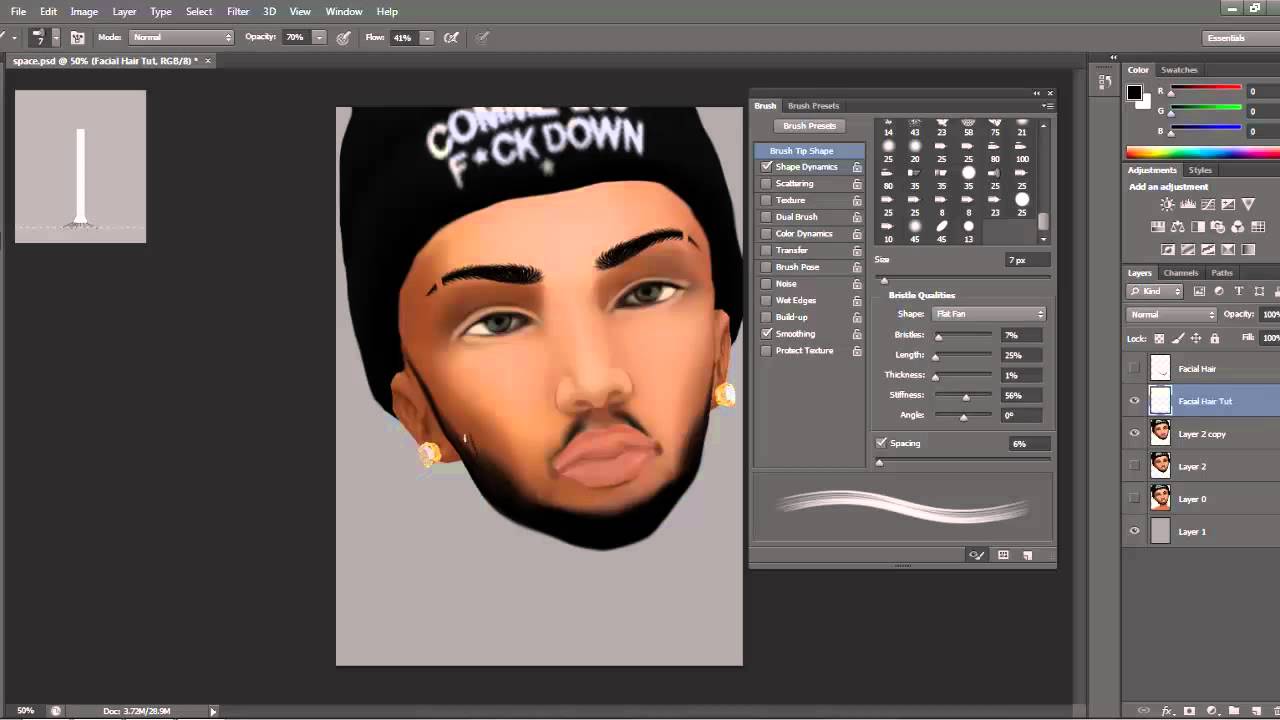The width and height of the screenshot is (1280, 720).
Task: Hide the Facial Hair Tut layer
Action: pos(1134,401)
